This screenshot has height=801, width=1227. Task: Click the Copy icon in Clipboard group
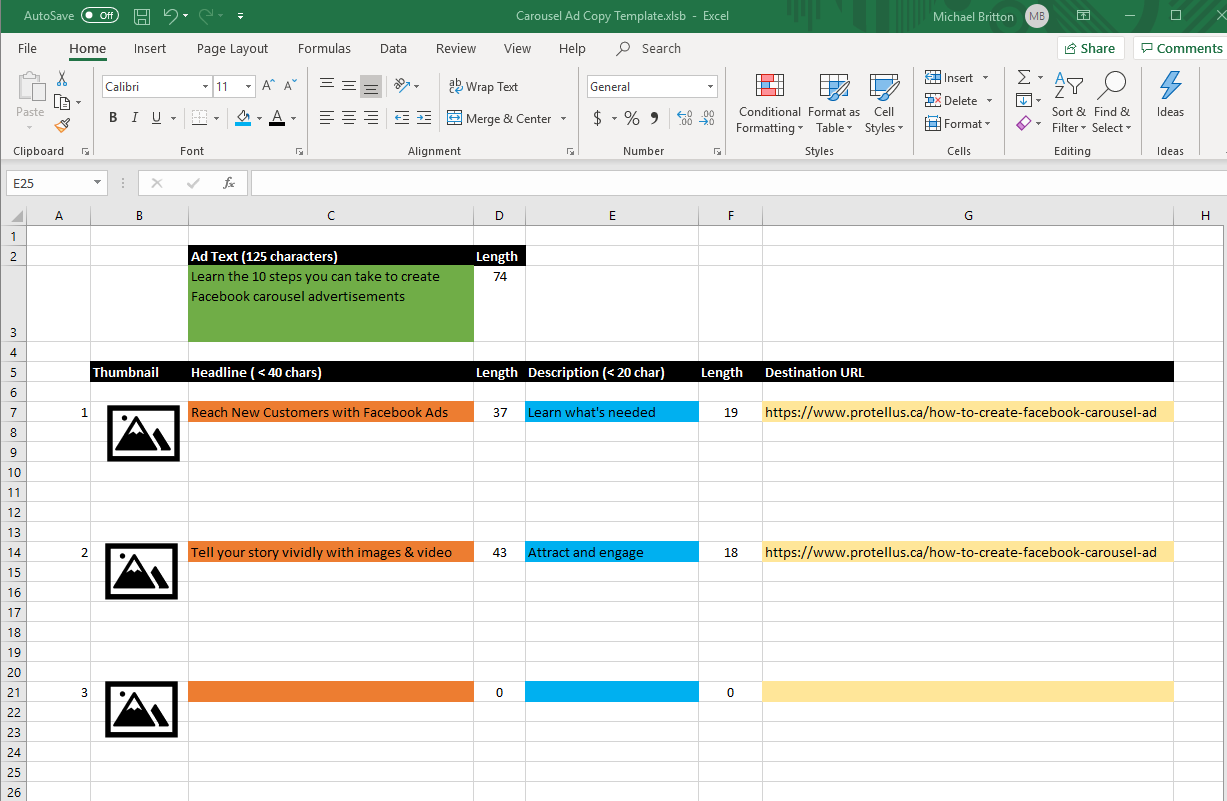62,102
